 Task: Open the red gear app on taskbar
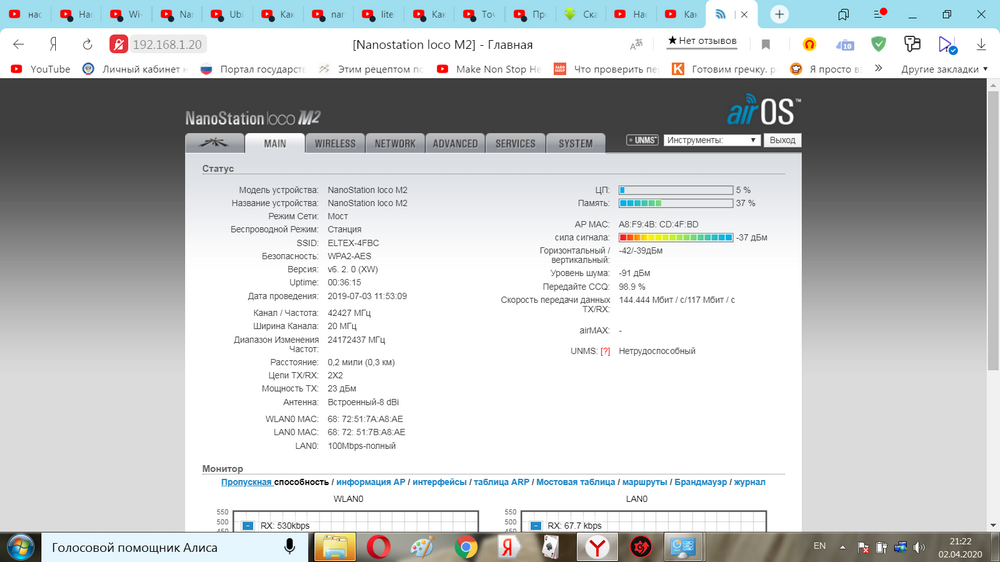click(640, 547)
